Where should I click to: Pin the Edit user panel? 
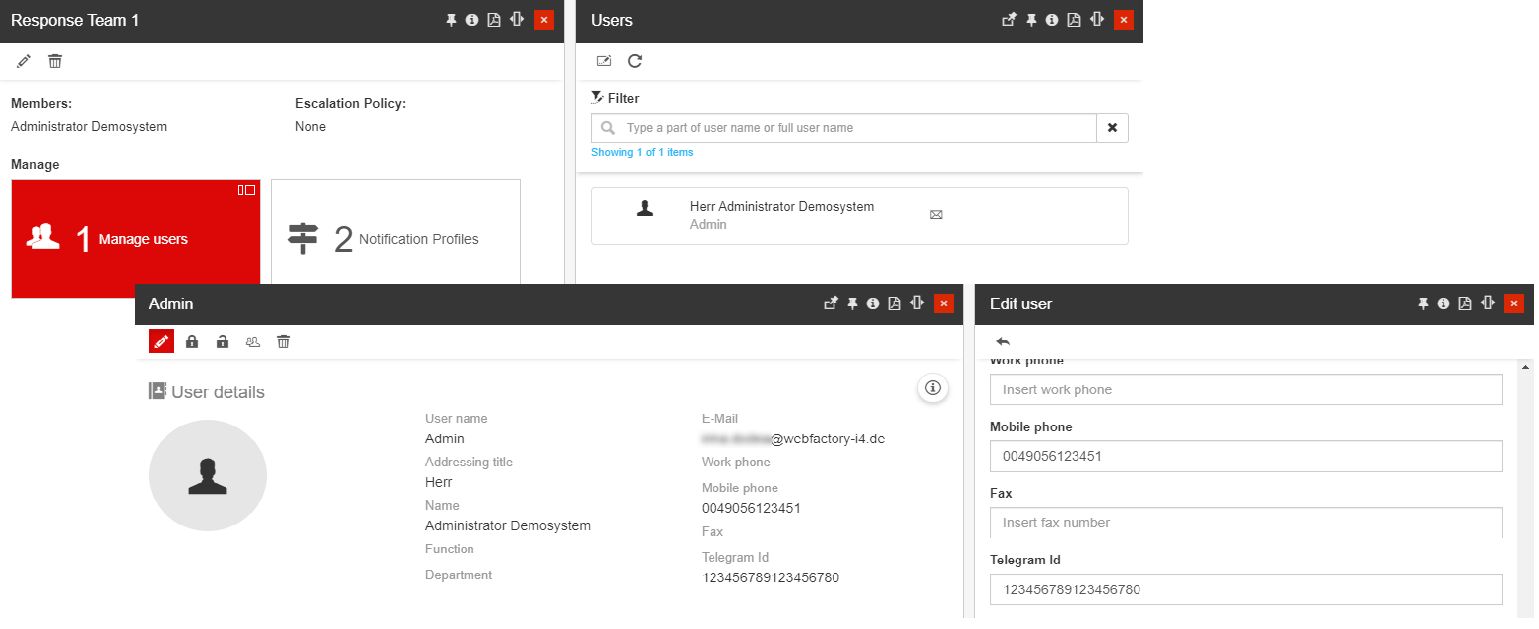tap(1423, 304)
